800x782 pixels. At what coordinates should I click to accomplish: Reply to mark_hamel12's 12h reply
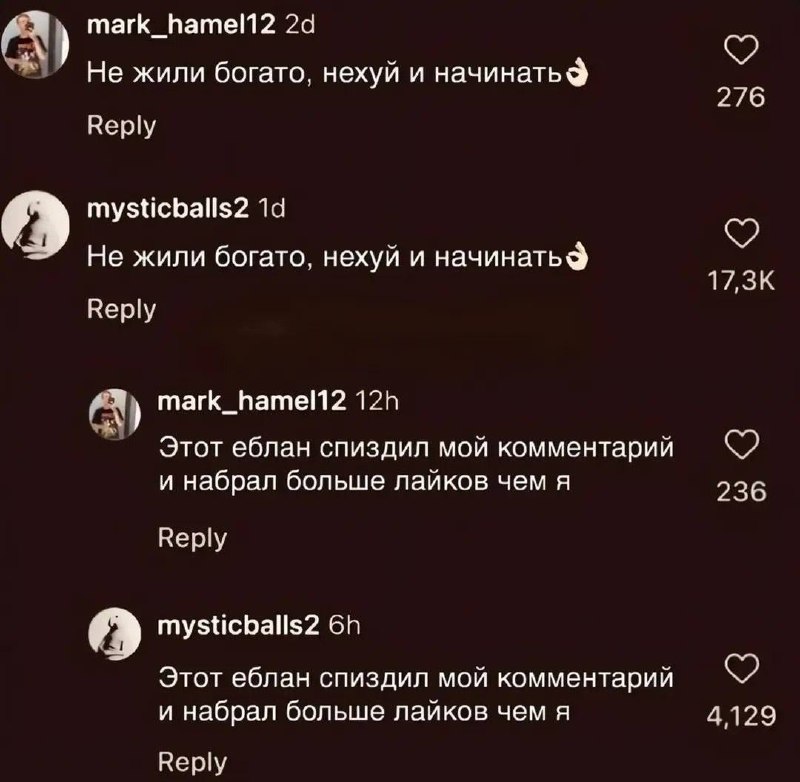tap(192, 538)
